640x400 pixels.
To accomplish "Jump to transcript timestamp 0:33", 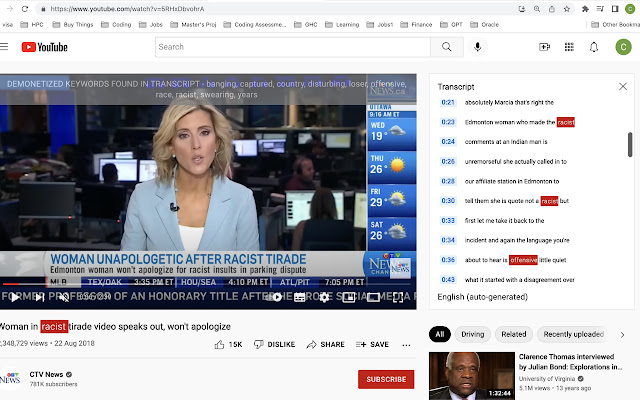I will 448,220.
